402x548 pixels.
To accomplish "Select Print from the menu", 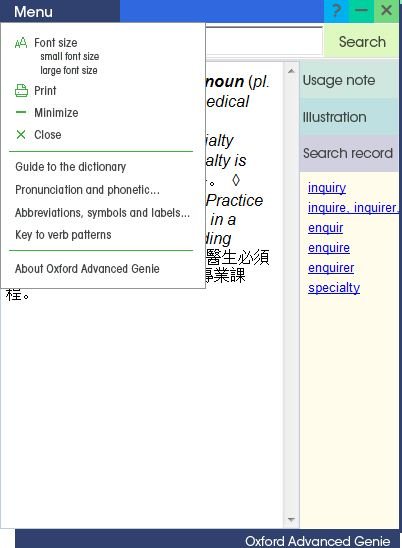I will click(x=45, y=91).
